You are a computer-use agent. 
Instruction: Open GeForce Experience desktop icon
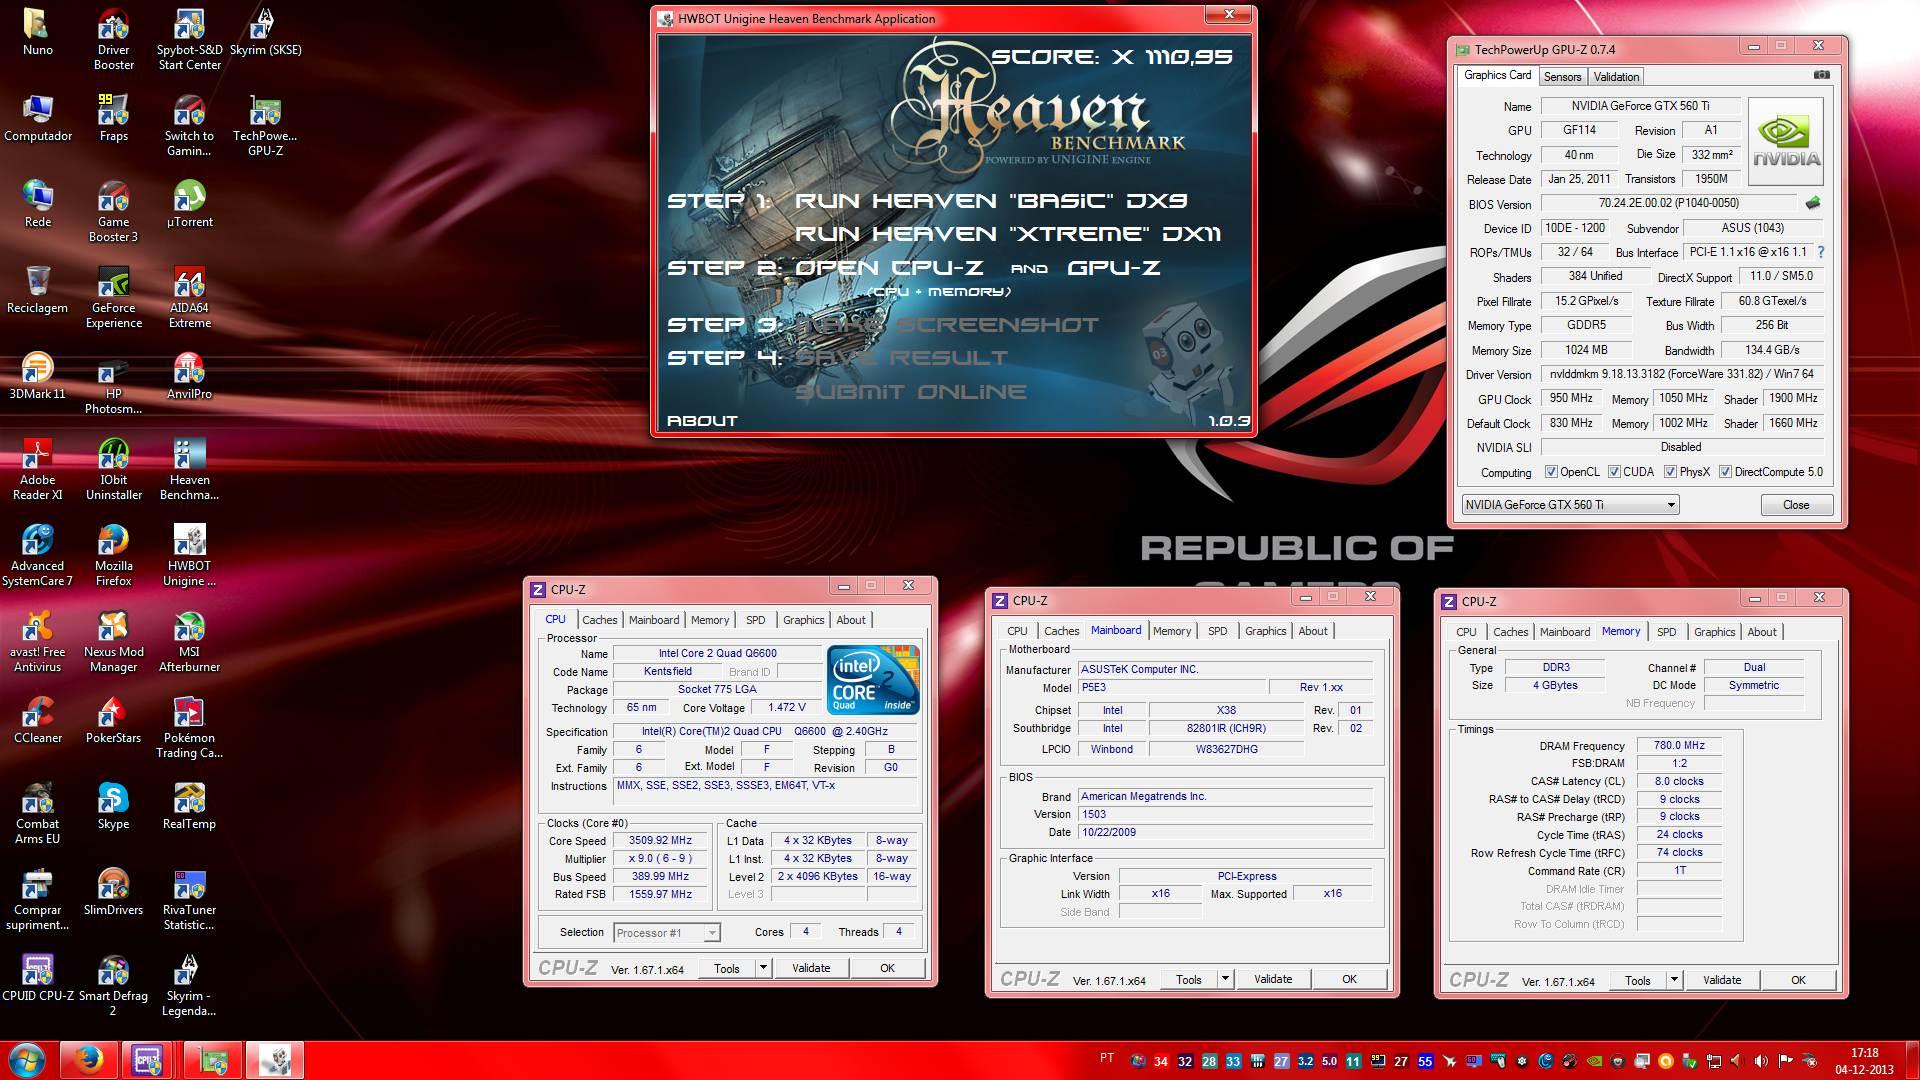113,298
